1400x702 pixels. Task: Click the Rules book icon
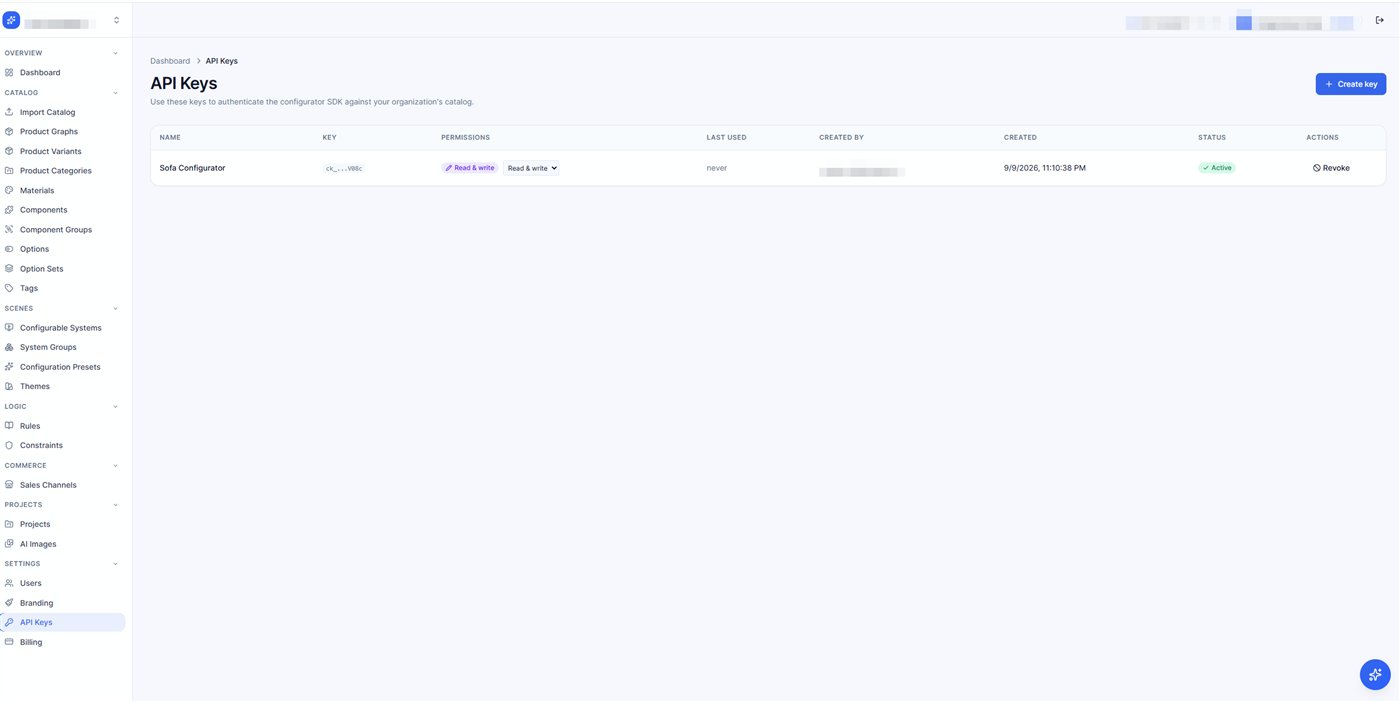coord(9,426)
